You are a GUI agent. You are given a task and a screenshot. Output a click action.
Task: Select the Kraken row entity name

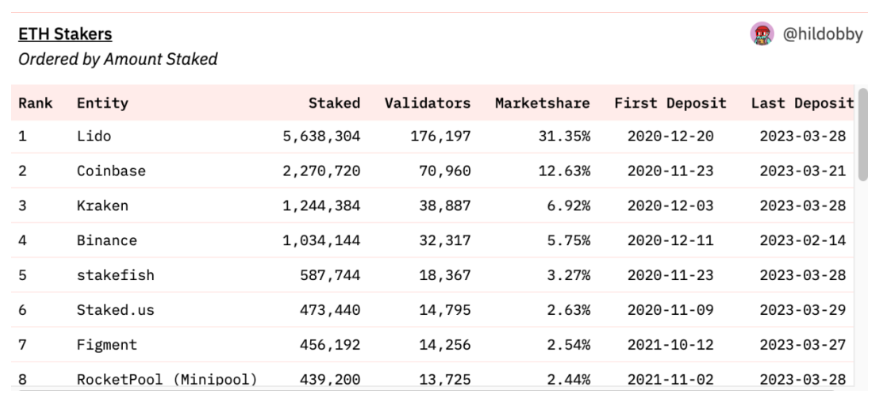click(x=102, y=205)
